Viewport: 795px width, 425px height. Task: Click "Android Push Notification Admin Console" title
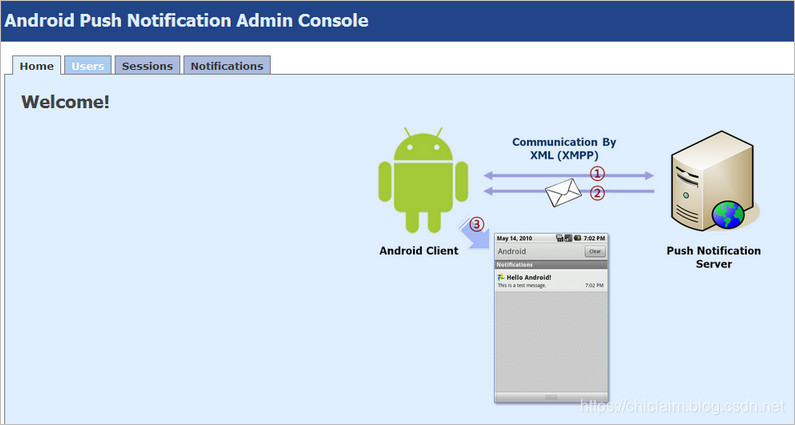click(186, 21)
